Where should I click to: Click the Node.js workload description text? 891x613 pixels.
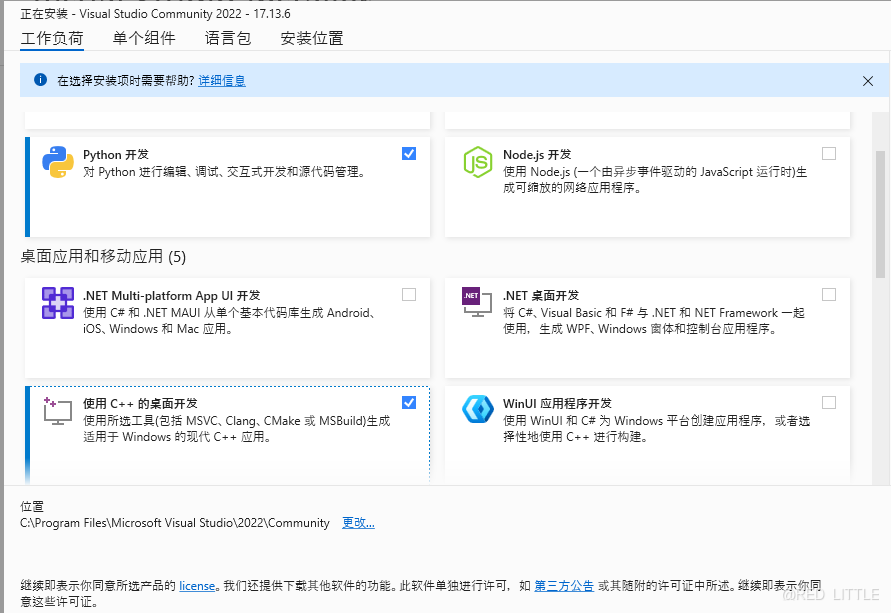[655, 180]
